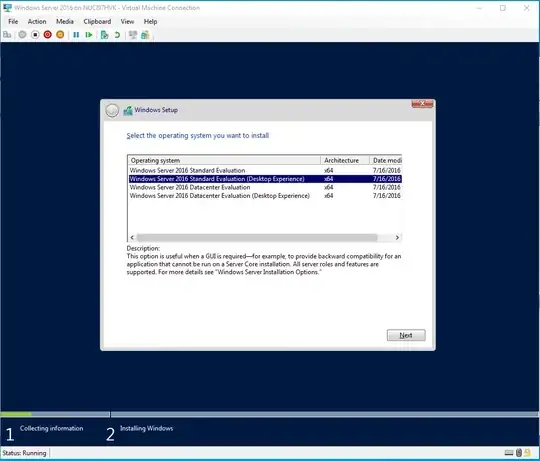Click 7/16/2016 in the Standard Evaluation row
540x461 pixels.
(387, 170)
